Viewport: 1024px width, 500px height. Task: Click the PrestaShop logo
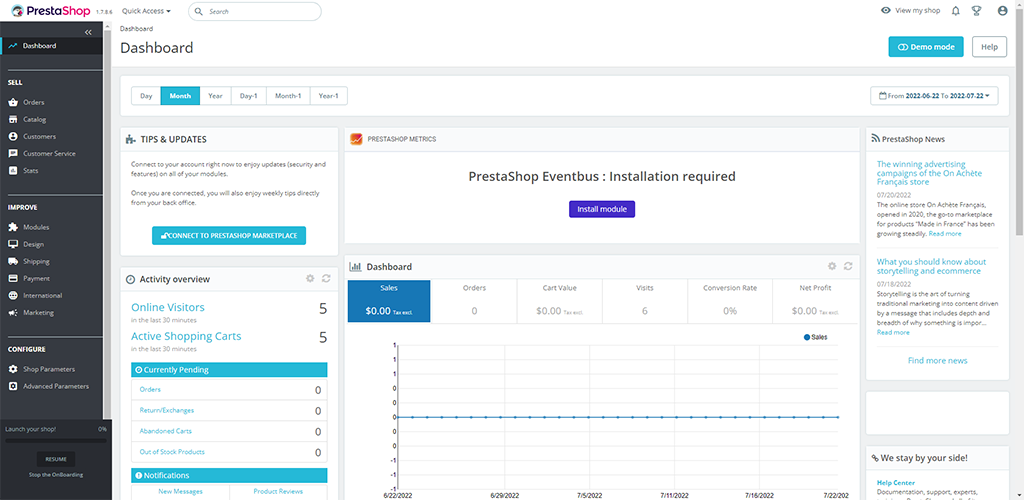[x=51, y=11]
